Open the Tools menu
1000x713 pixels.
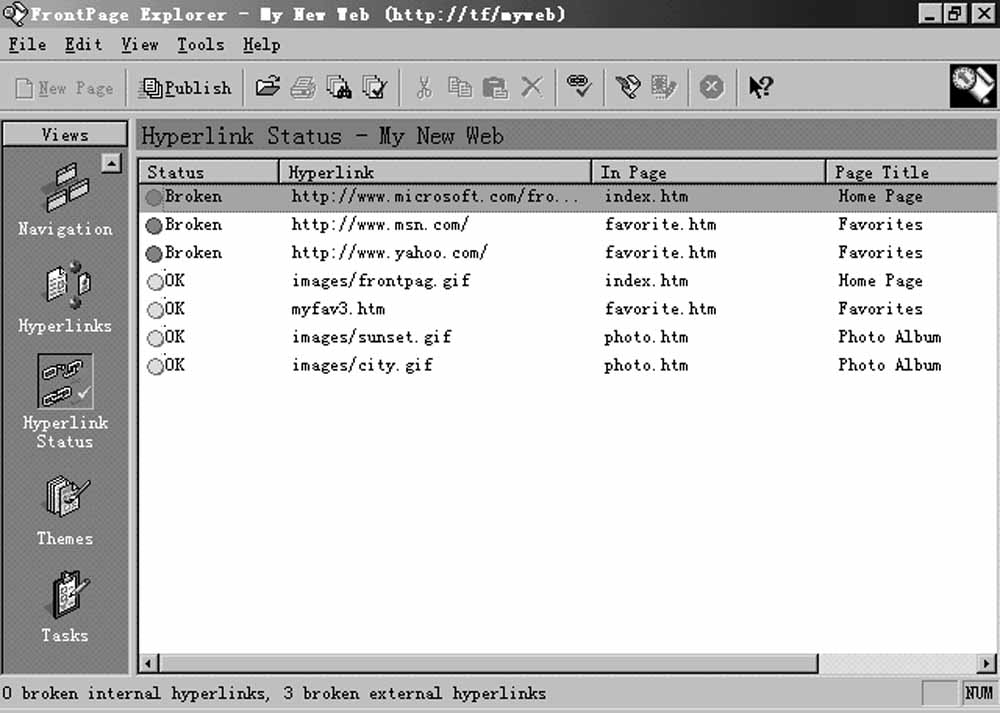coord(200,45)
